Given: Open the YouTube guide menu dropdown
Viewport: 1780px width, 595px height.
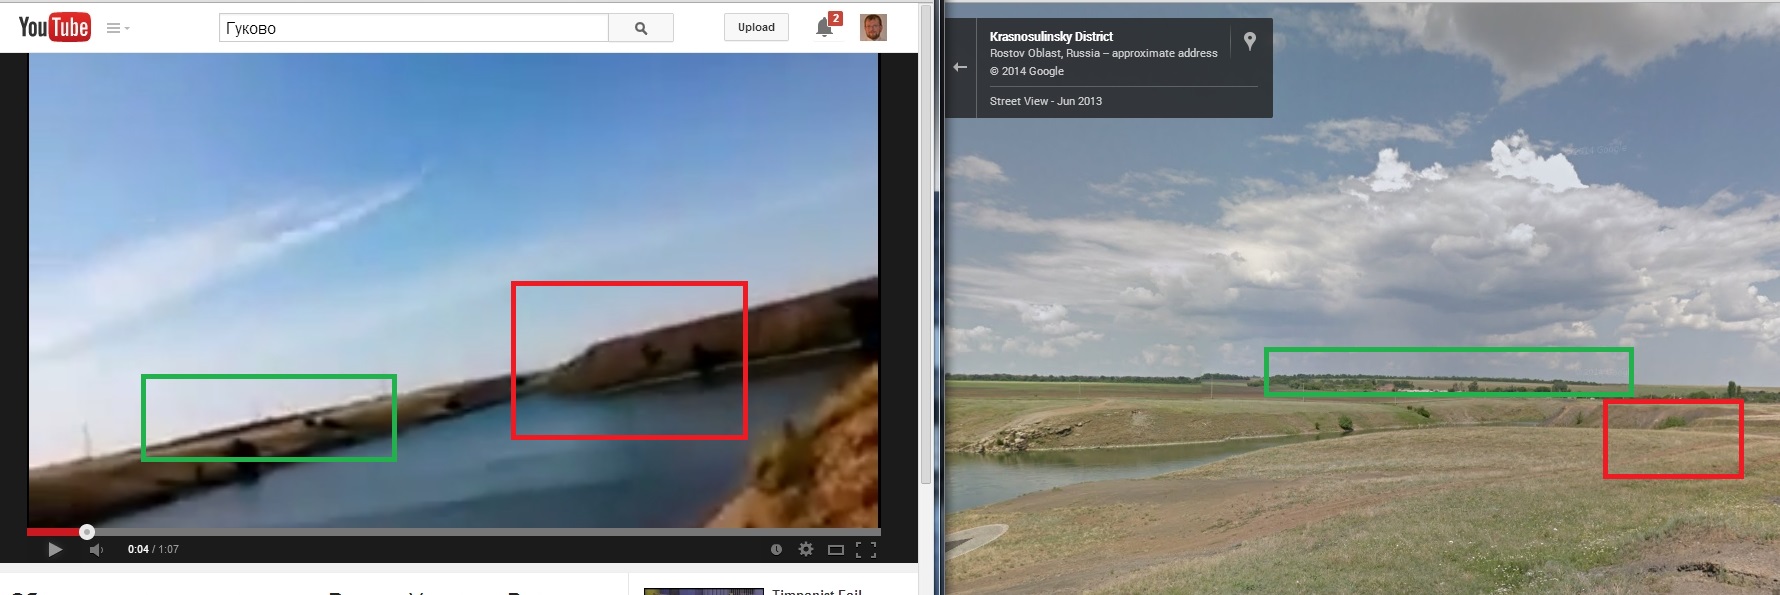Looking at the screenshot, I should click(118, 28).
